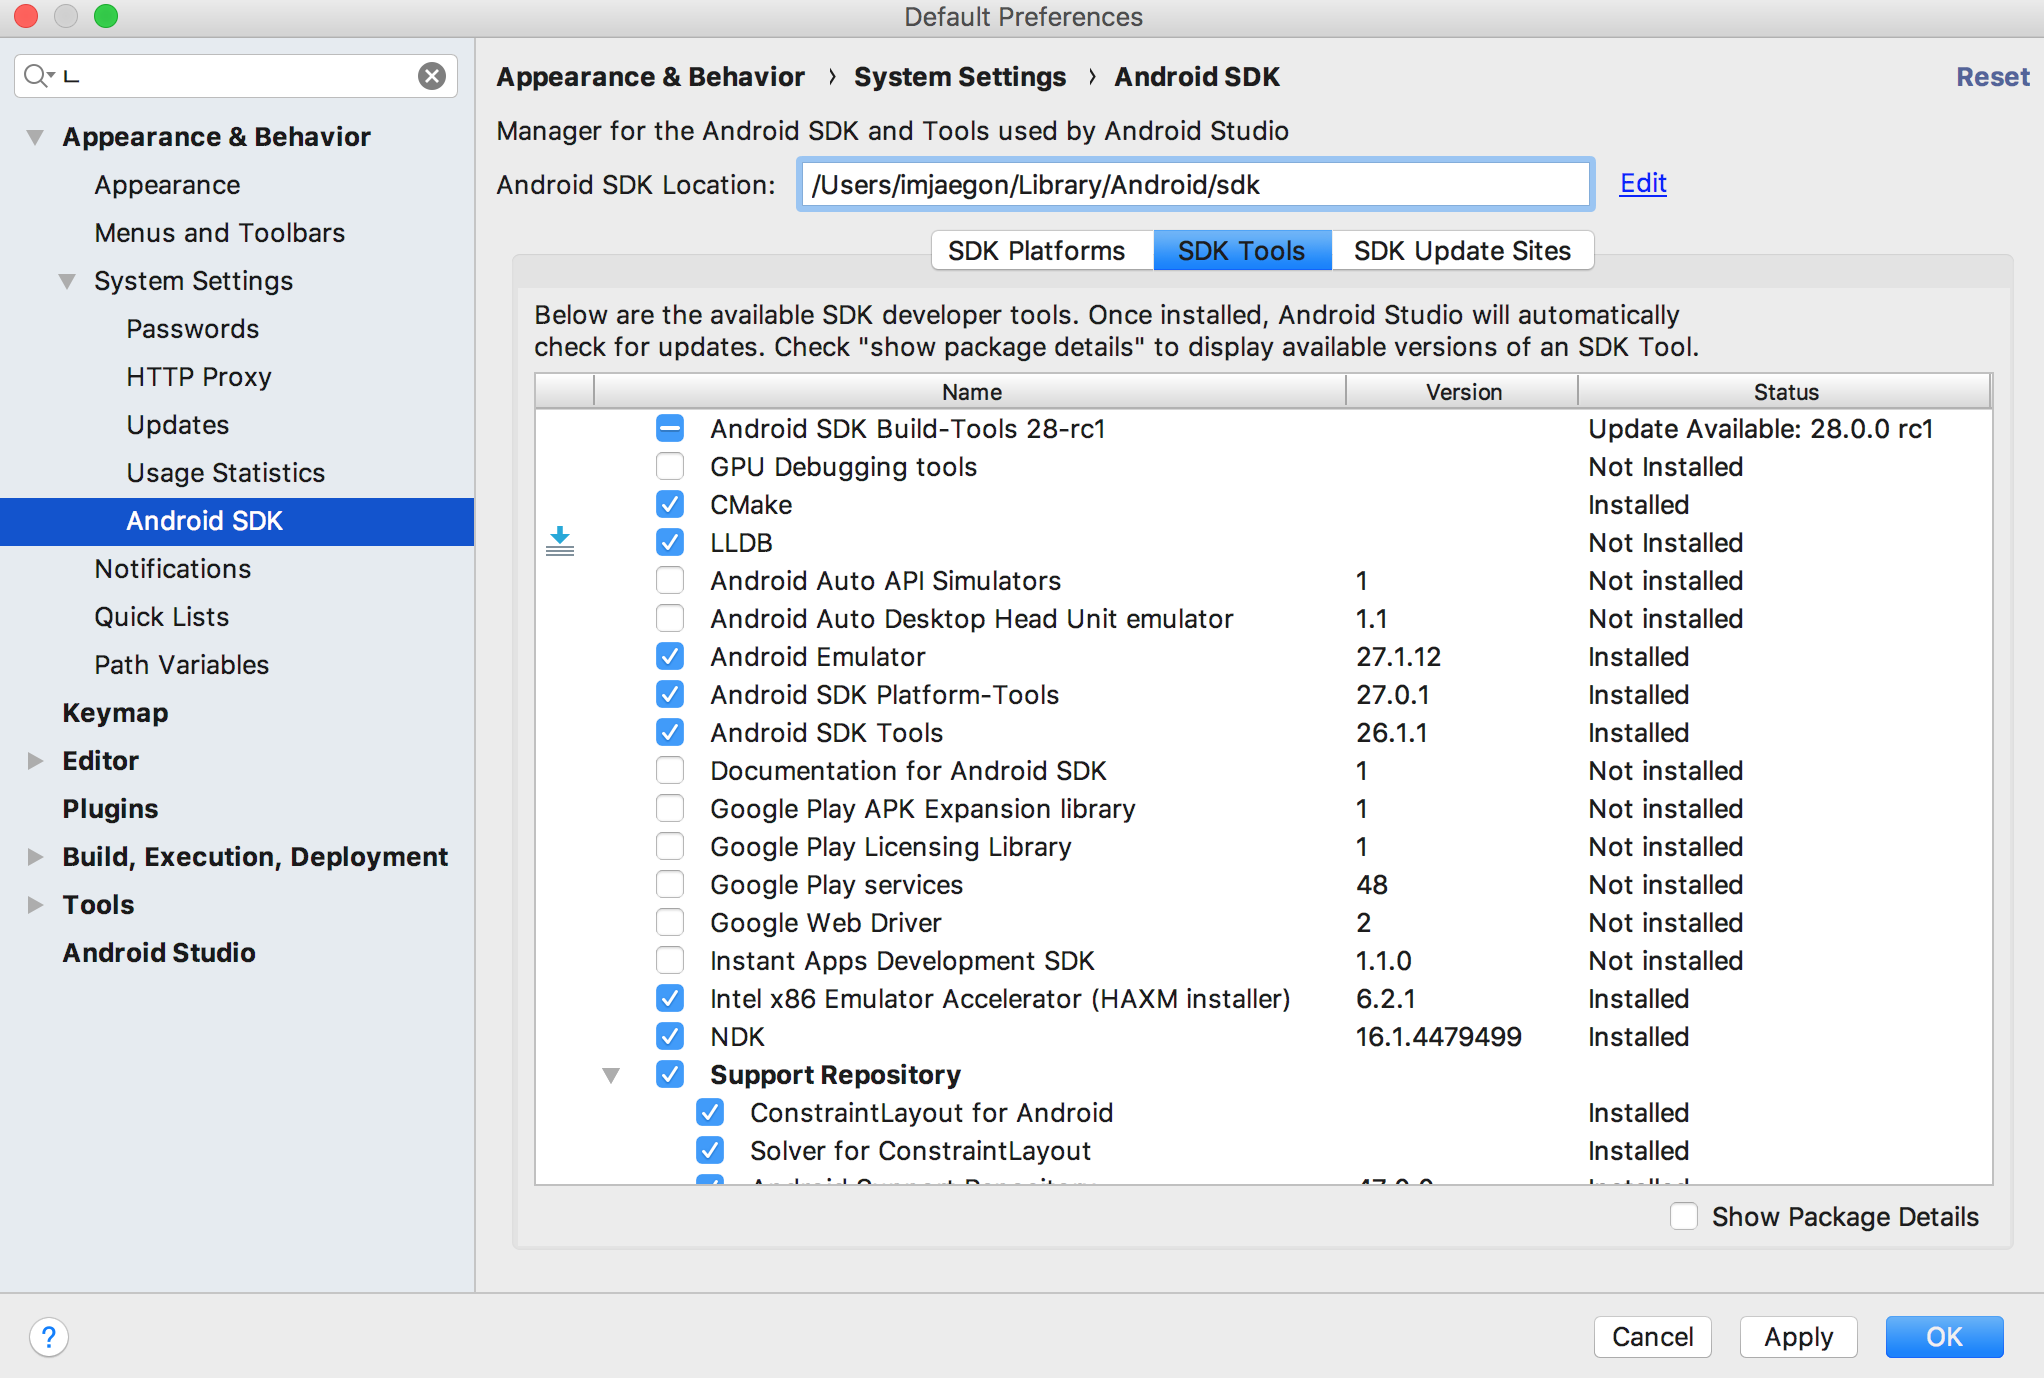Uncheck the NDK checkbox

(670, 1037)
